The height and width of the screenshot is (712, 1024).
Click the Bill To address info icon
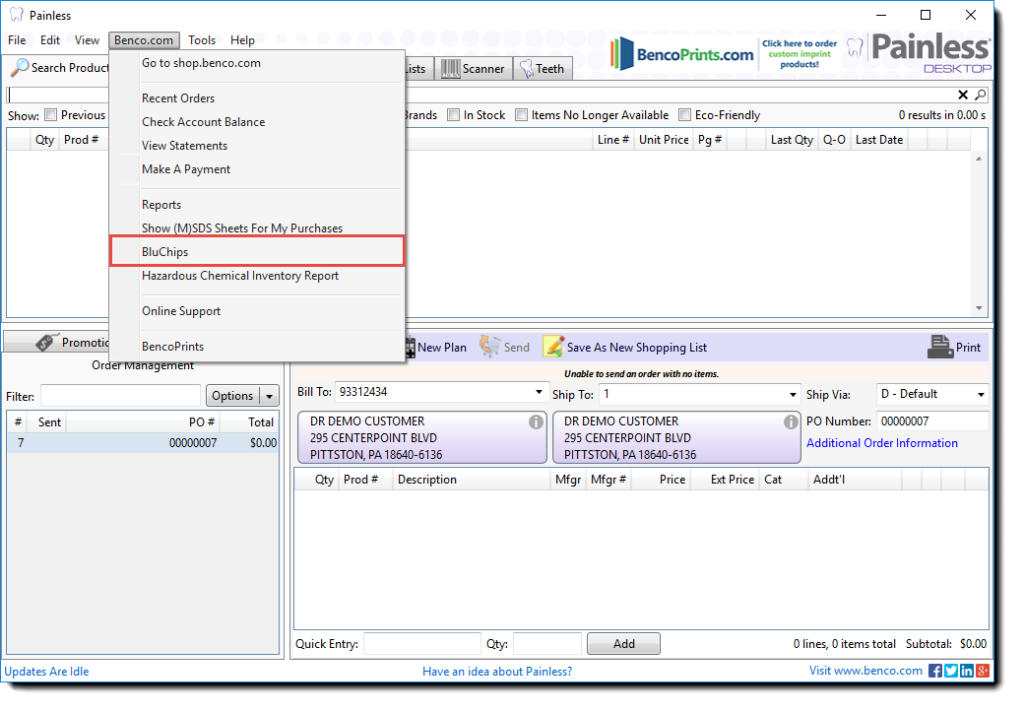536,422
